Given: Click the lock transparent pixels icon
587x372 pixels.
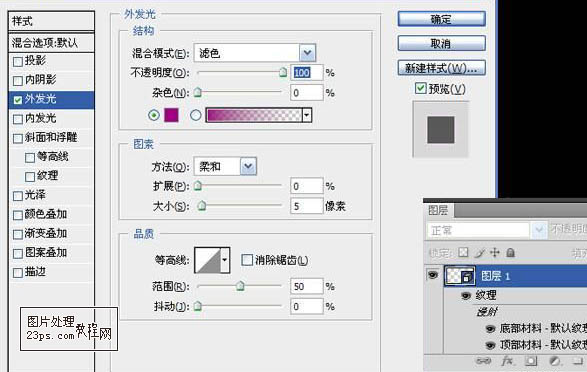Looking at the screenshot, I should point(463,253).
